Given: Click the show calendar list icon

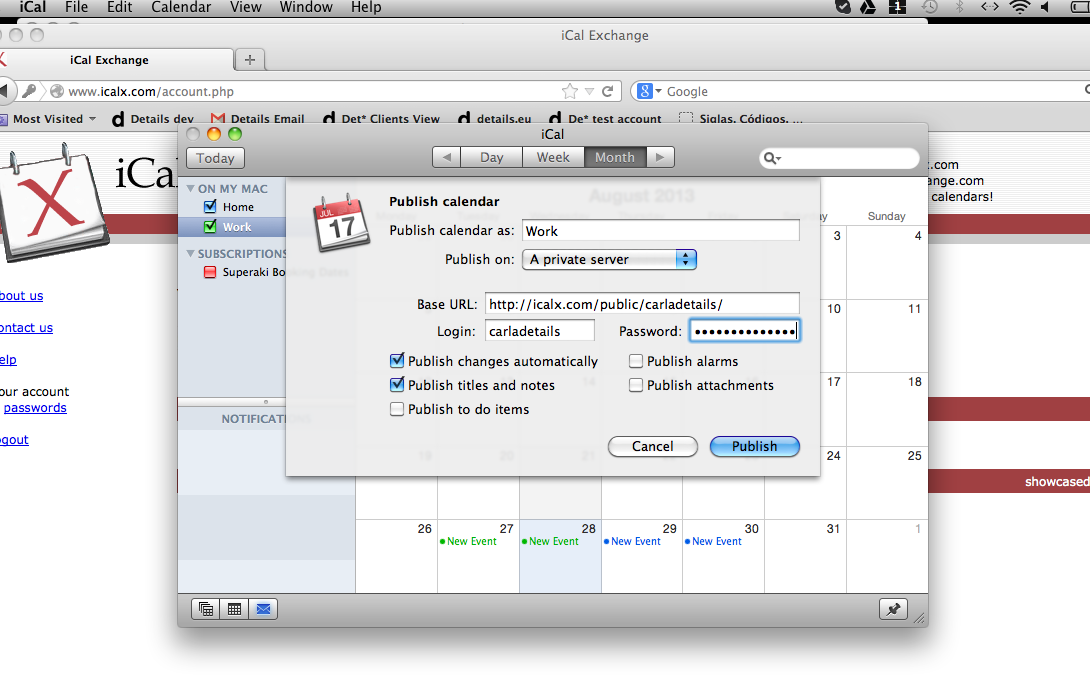Looking at the screenshot, I should 205,608.
